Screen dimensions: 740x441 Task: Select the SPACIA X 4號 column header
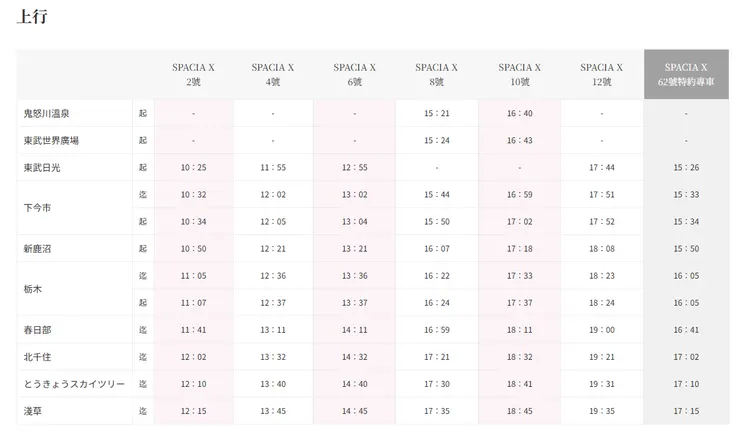[273, 74]
